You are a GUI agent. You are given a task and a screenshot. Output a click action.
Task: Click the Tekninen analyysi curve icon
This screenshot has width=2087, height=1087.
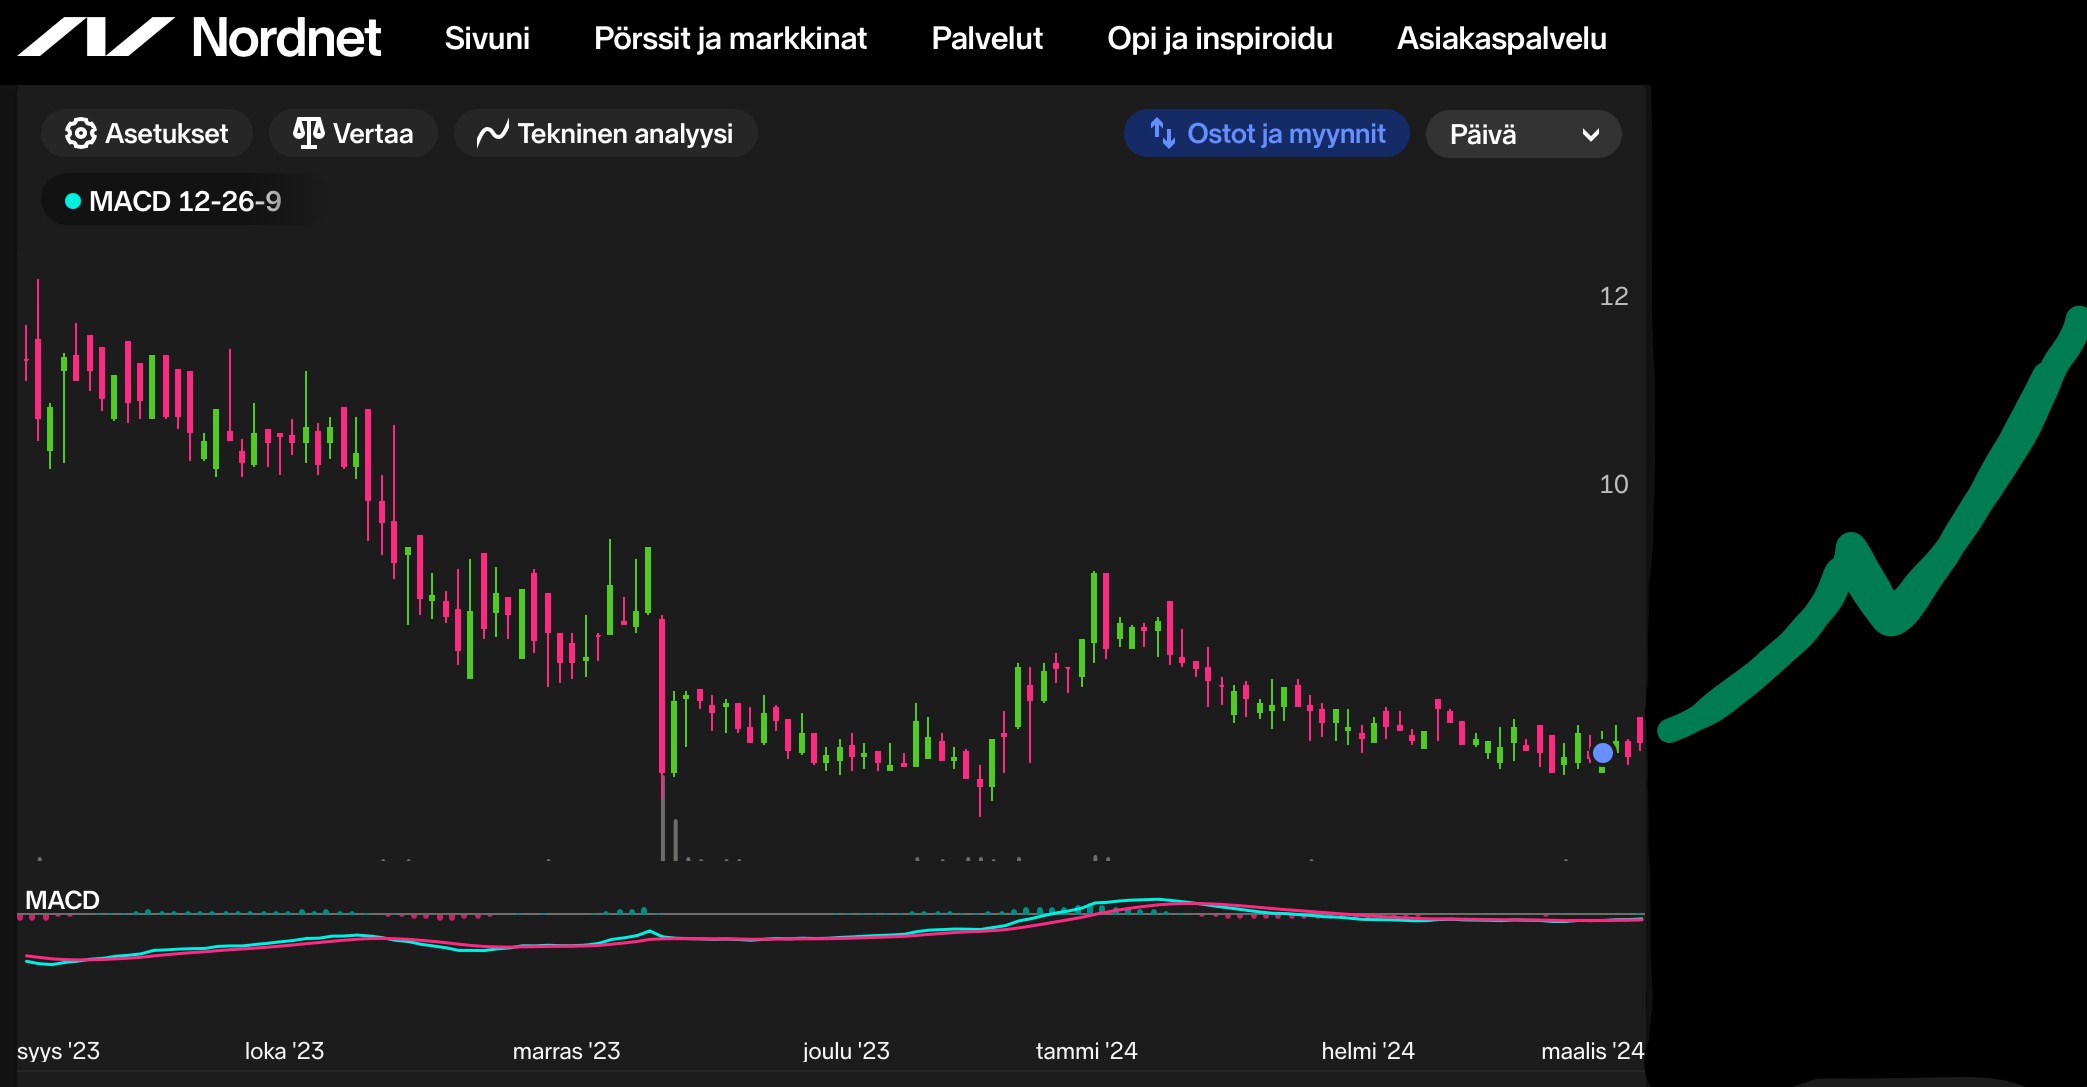pyautogui.click(x=492, y=133)
